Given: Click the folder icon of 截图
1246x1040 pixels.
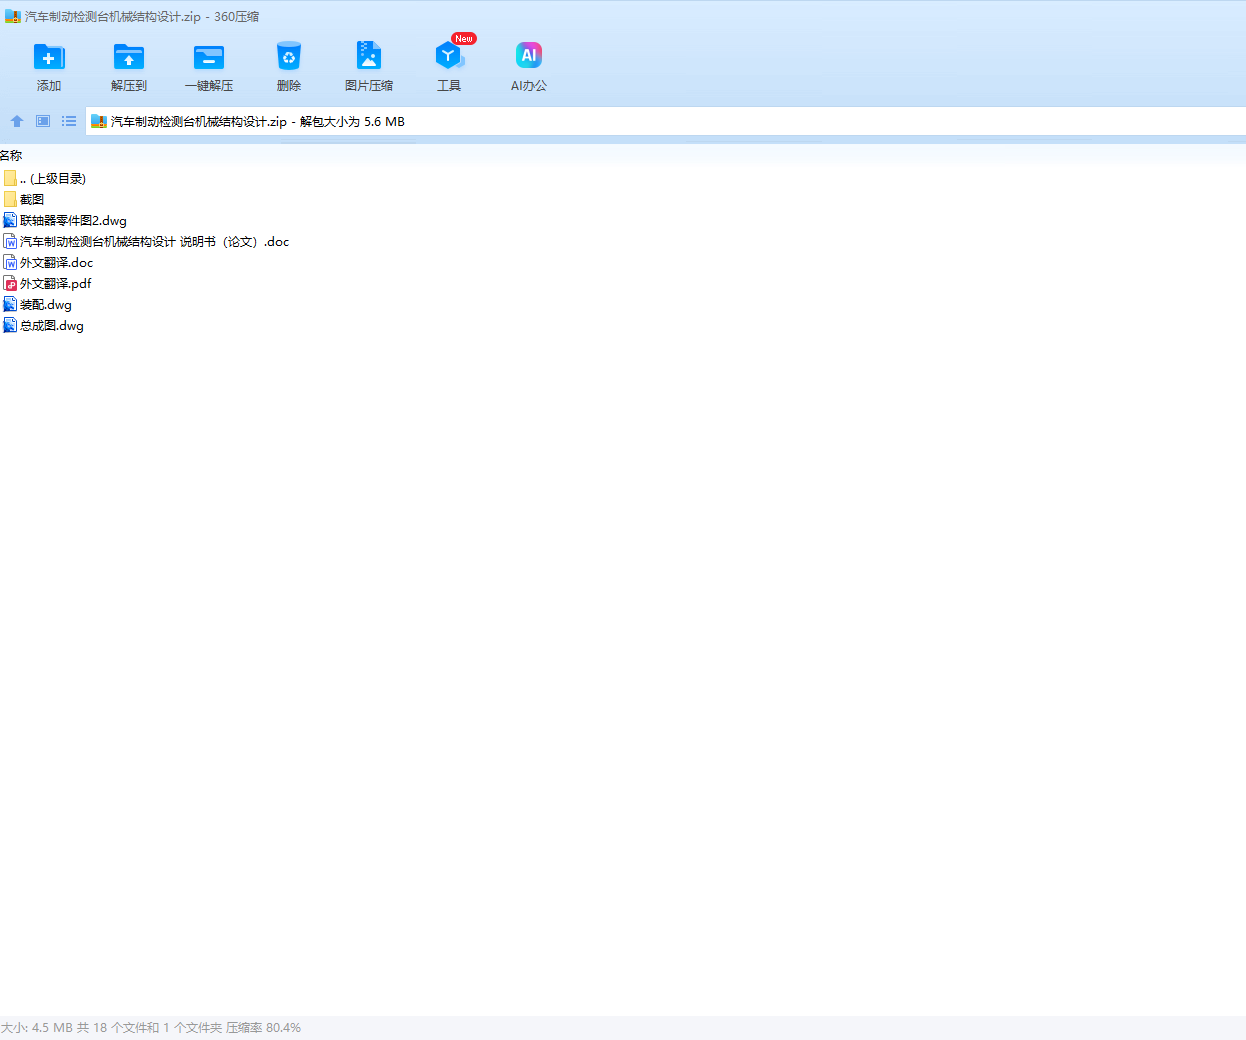Looking at the screenshot, I should click(10, 199).
